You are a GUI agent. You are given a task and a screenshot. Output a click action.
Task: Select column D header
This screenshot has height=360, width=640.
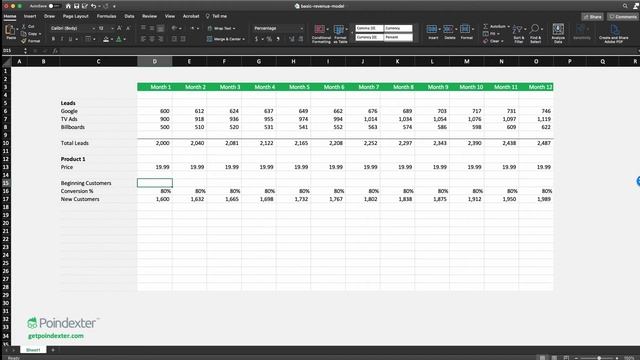tap(155, 61)
